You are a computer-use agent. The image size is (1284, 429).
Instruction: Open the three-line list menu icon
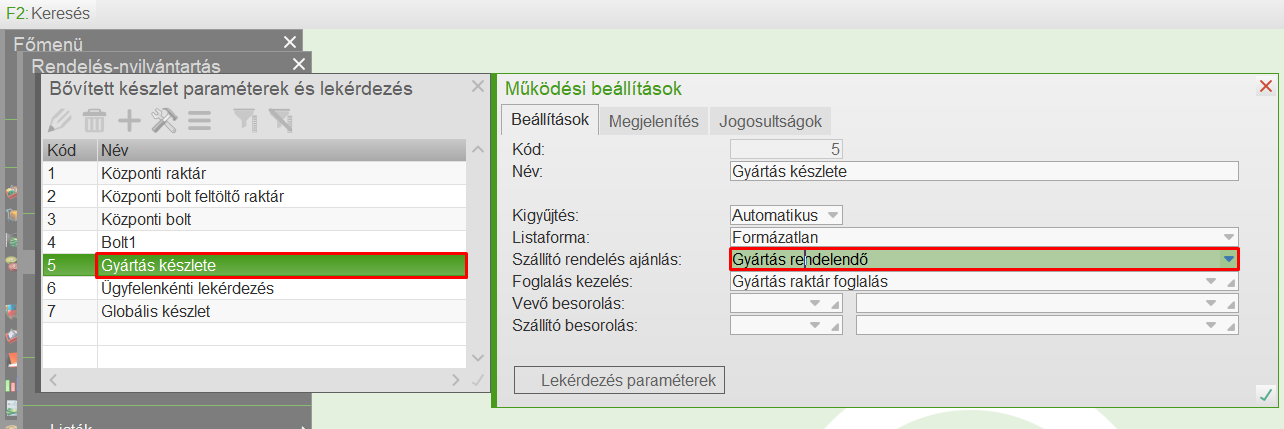coord(199,121)
